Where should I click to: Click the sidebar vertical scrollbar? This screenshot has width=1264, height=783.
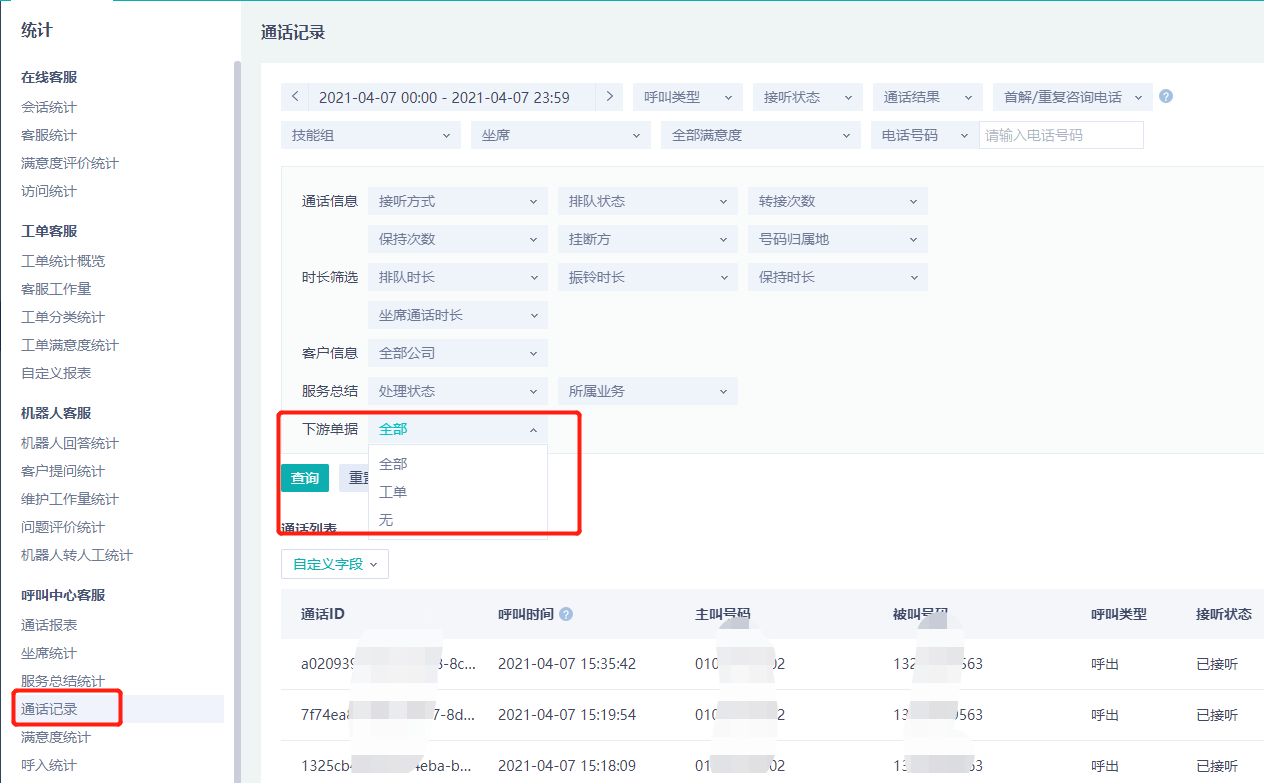[237, 400]
